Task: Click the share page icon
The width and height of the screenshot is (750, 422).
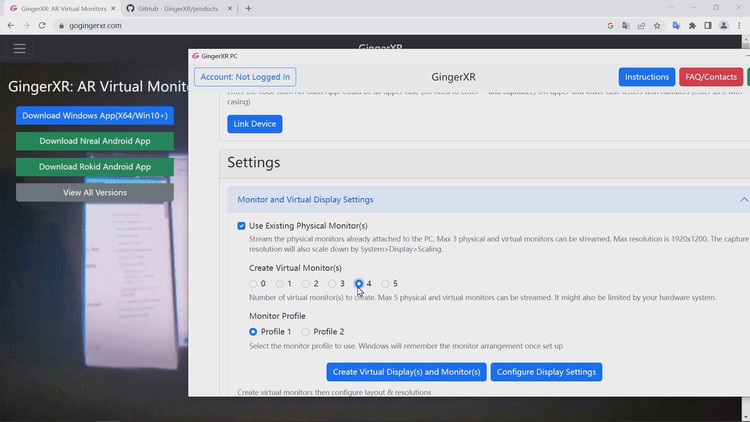Action: 641,26
